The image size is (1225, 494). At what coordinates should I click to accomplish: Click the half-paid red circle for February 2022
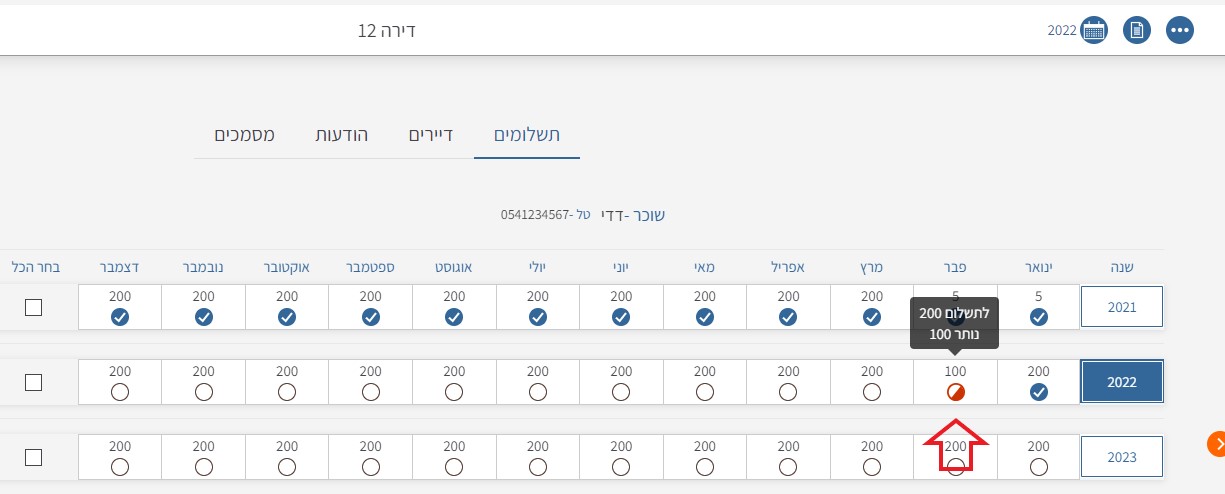point(956,393)
